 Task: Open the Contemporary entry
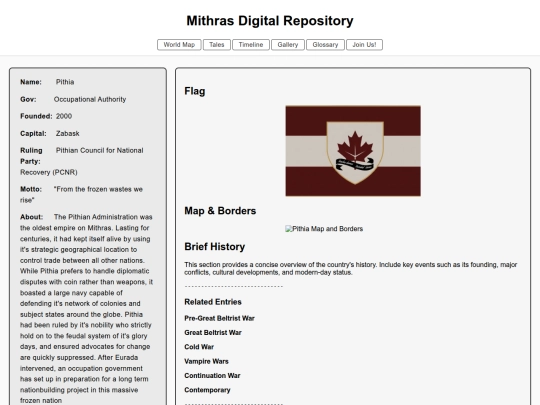pos(207,390)
